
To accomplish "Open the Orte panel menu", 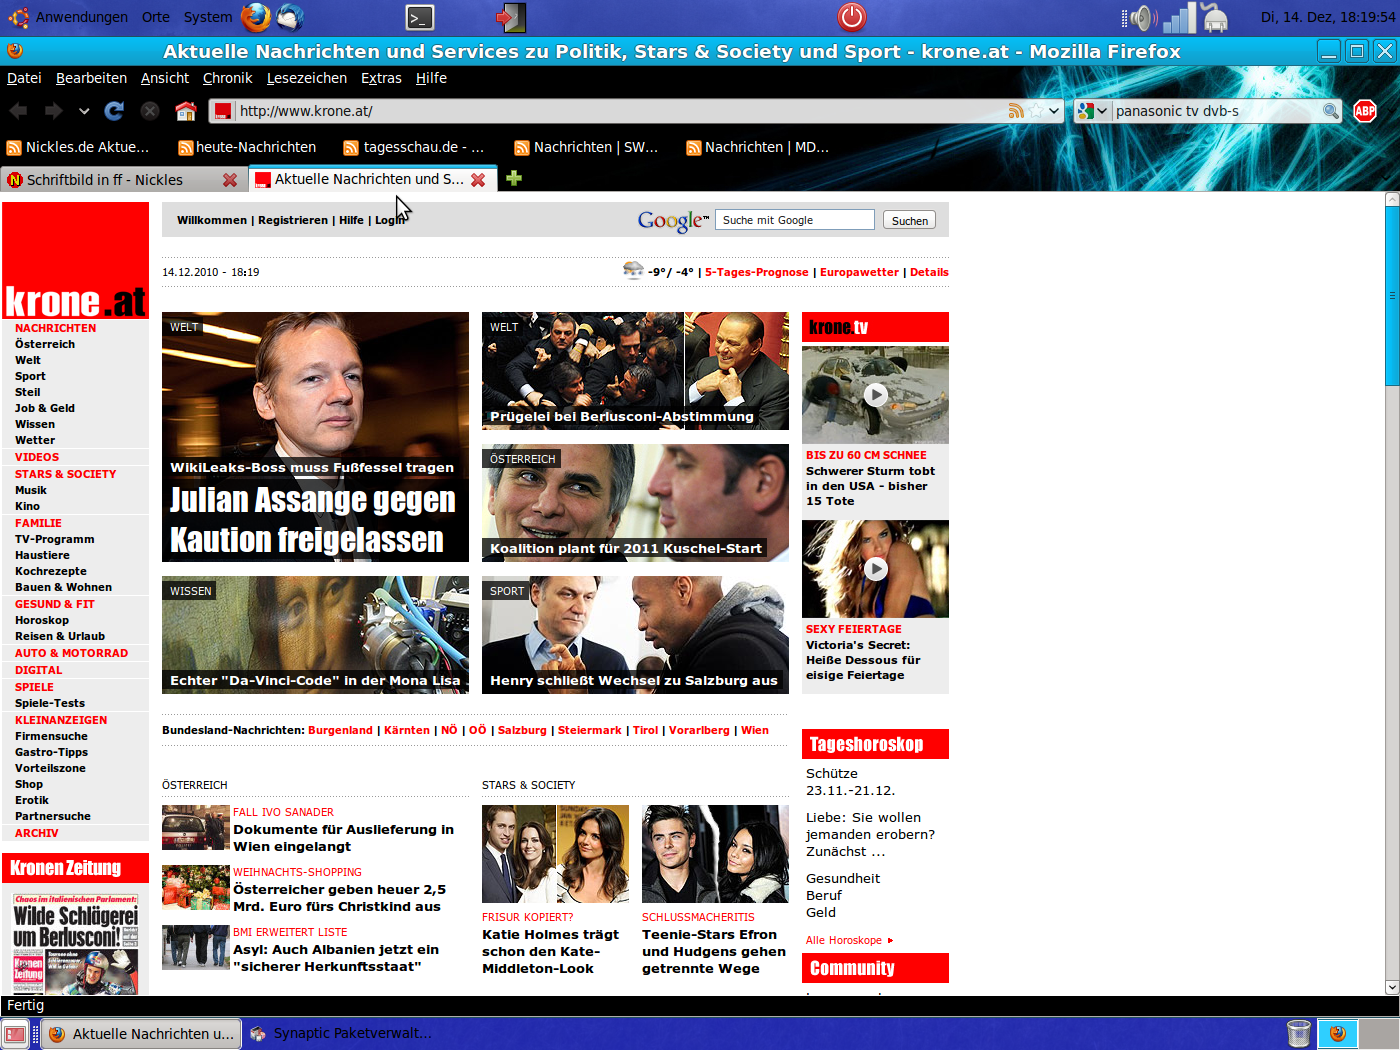I will click(156, 17).
